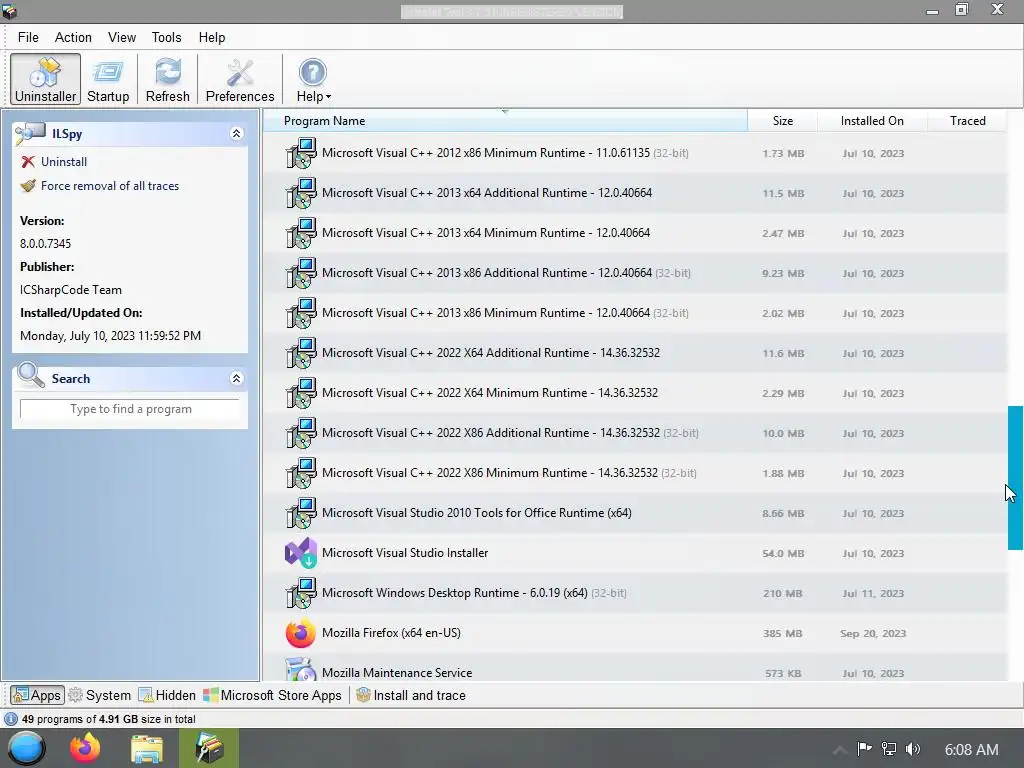Open the File menu
The image size is (1024, 768).
28,37
